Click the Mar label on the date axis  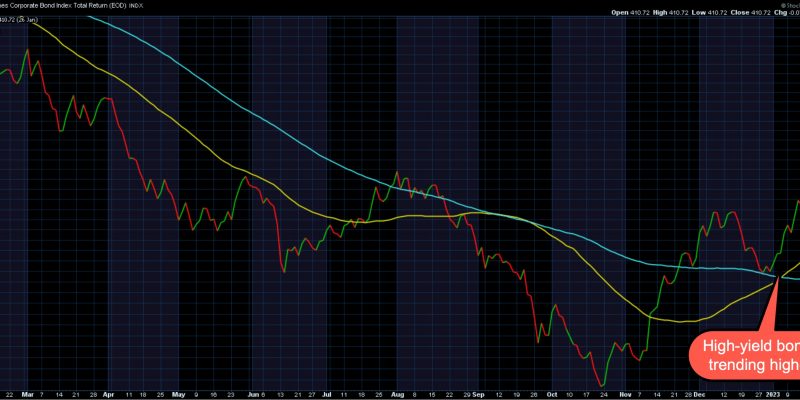tap(27, 394)
